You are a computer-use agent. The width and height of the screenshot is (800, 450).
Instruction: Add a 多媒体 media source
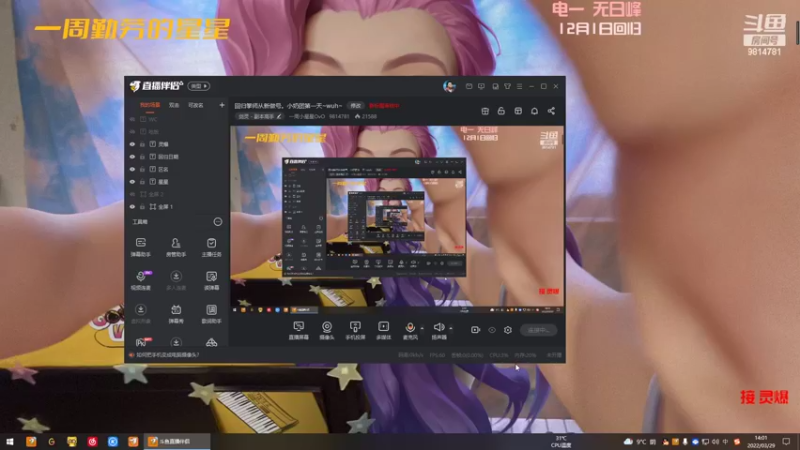pos(383,330)
